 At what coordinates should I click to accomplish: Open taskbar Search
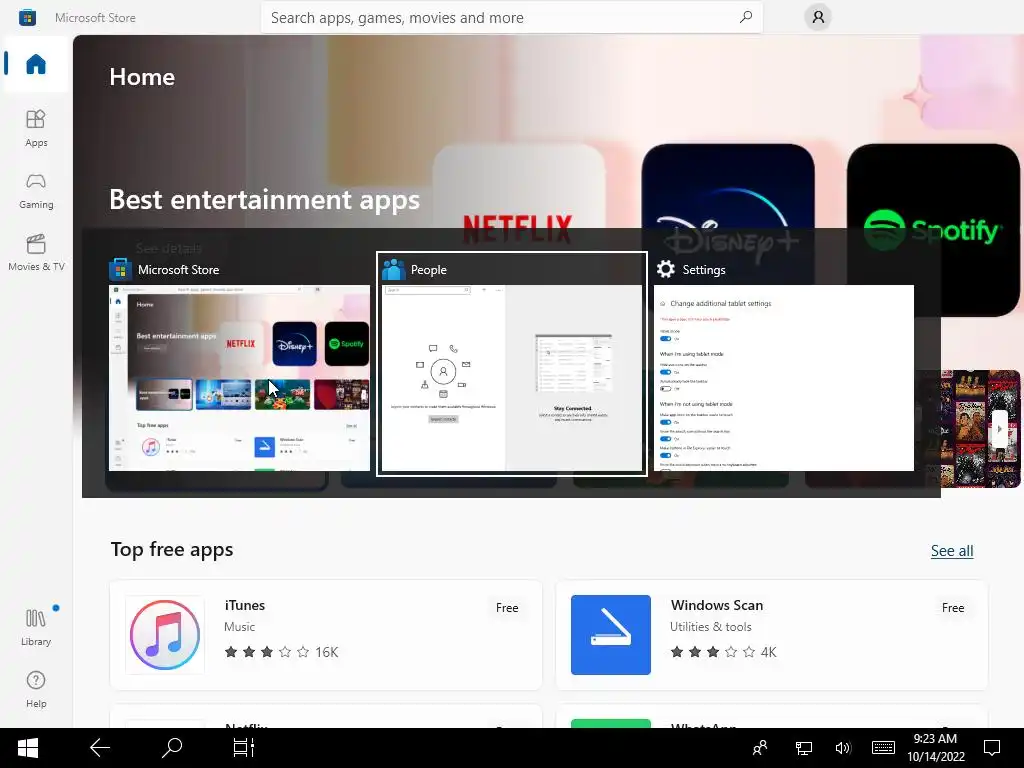[x=172, y=748]
